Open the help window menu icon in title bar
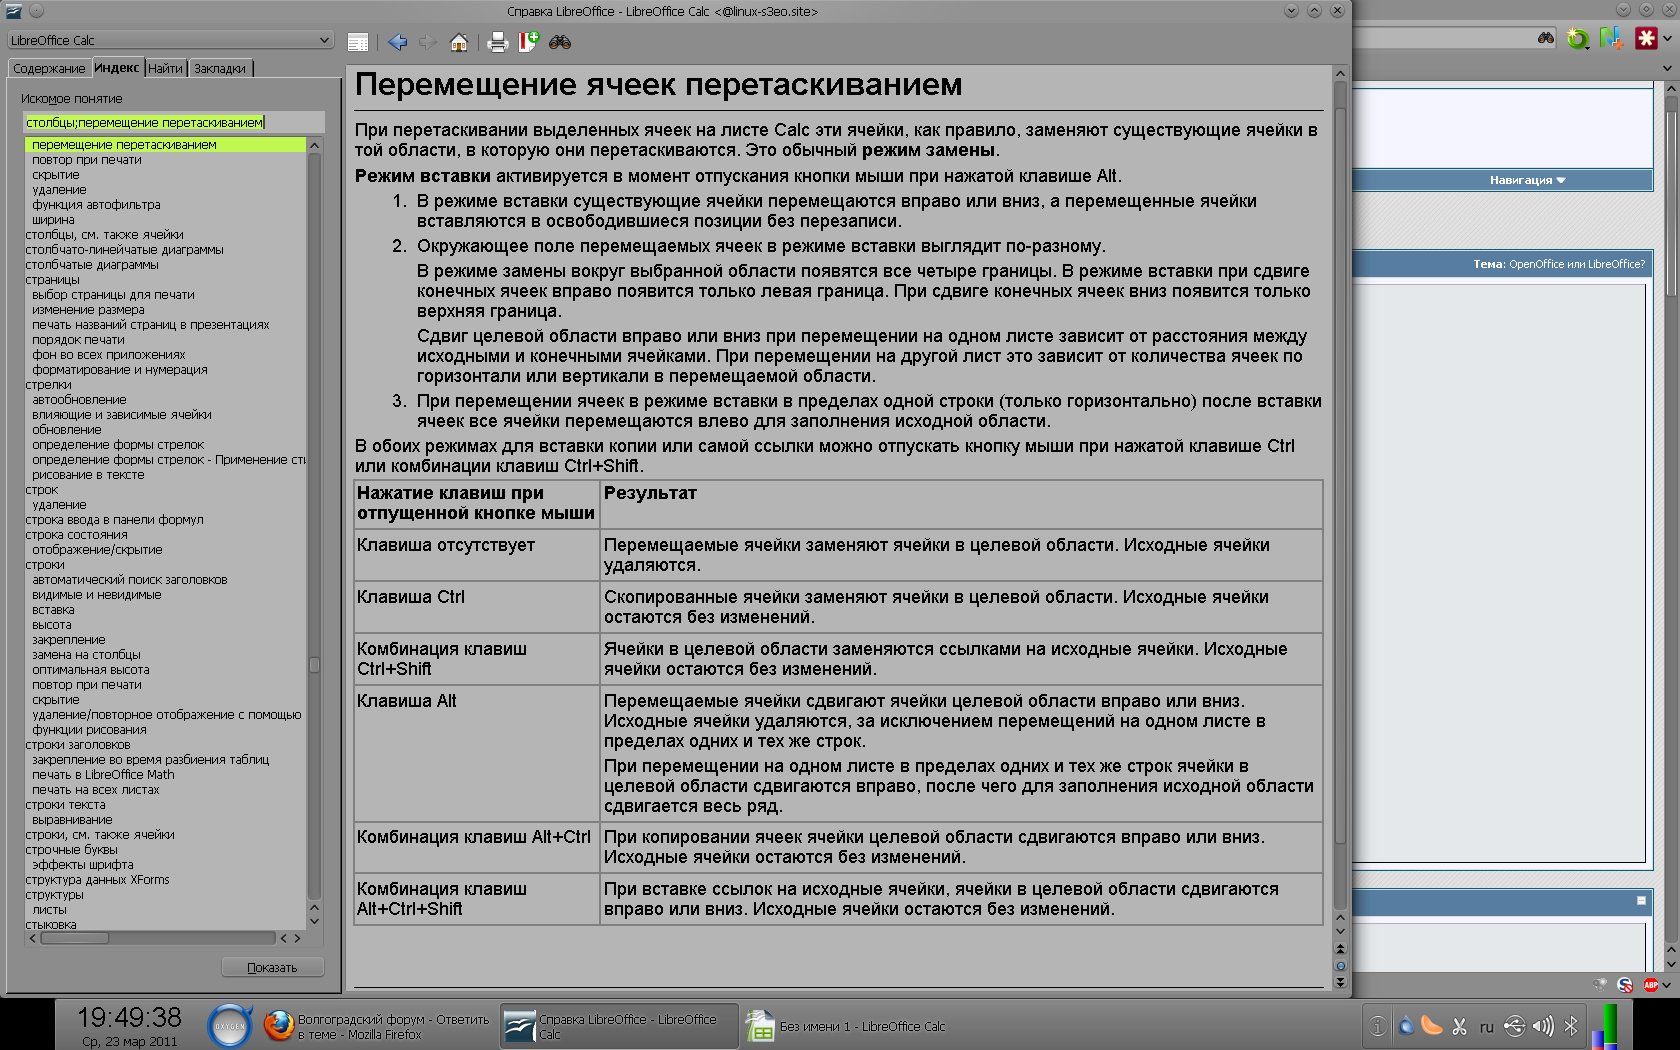This screenshot has width=1680, height=1050. click(x=14, y=11)
